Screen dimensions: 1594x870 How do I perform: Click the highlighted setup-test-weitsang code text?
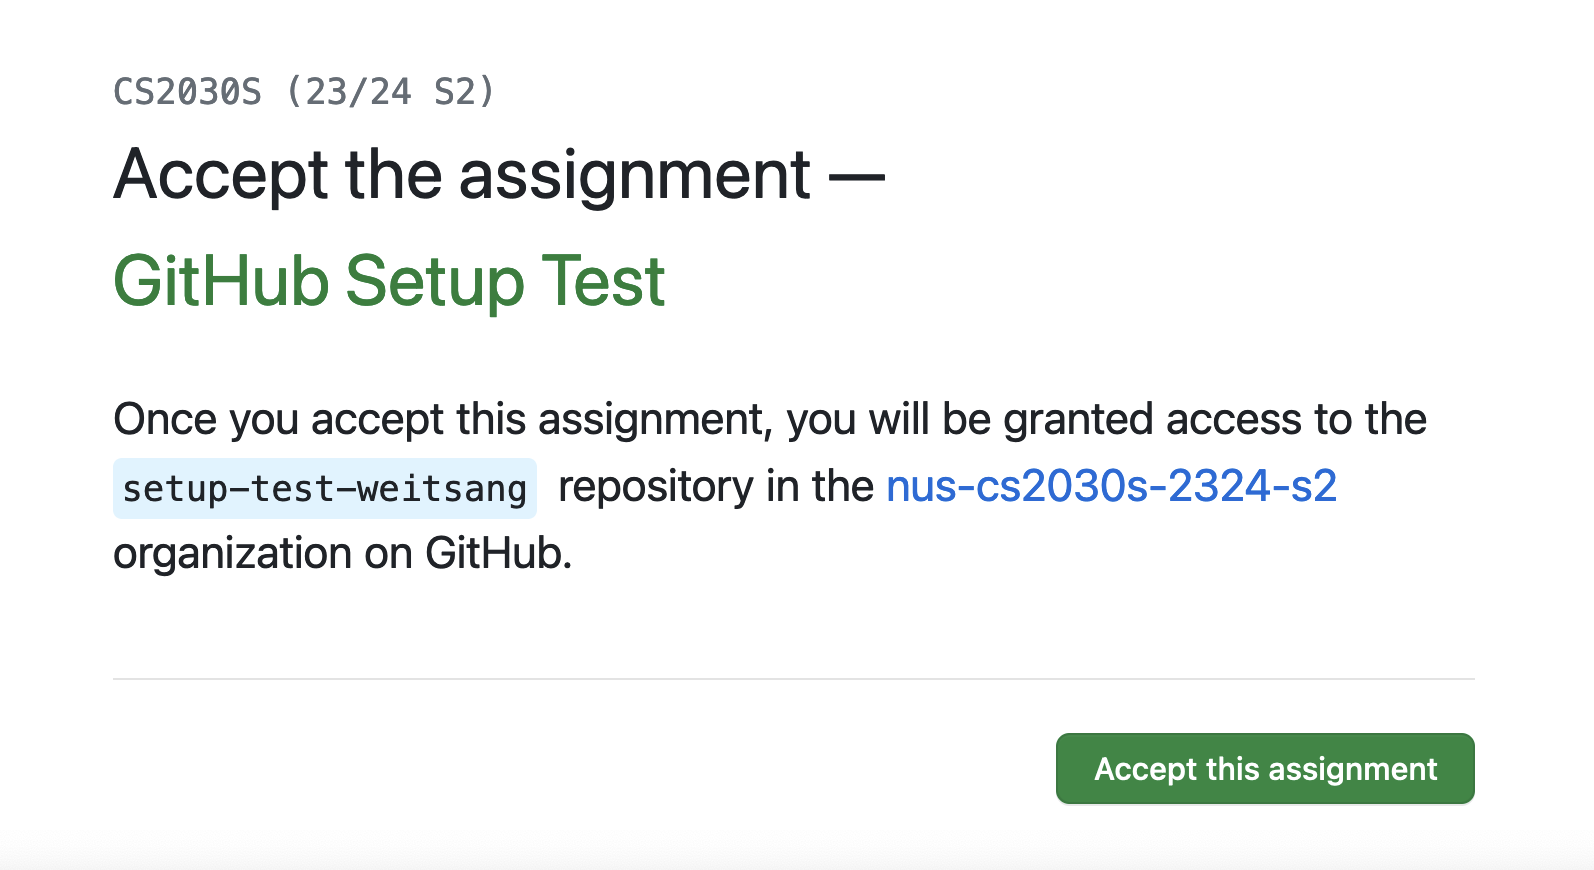[x=324, y=487]
